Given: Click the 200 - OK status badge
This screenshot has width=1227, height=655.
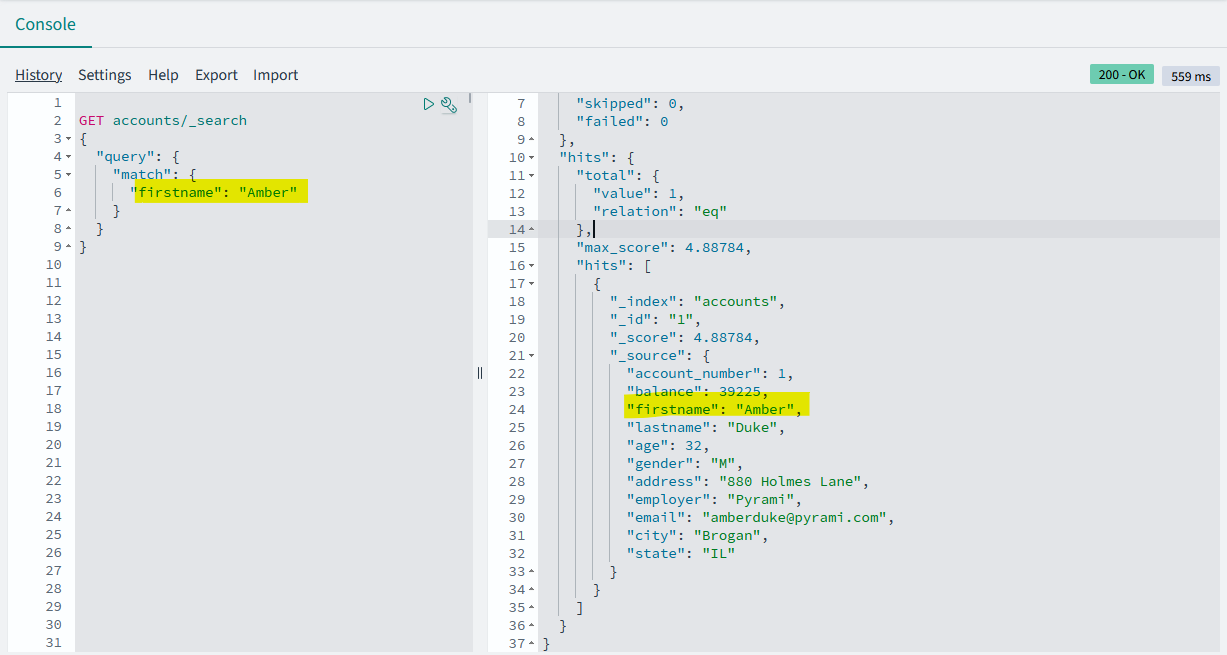Looking at the screenshot, I should pyautogui.click(x=1122, y=75).
